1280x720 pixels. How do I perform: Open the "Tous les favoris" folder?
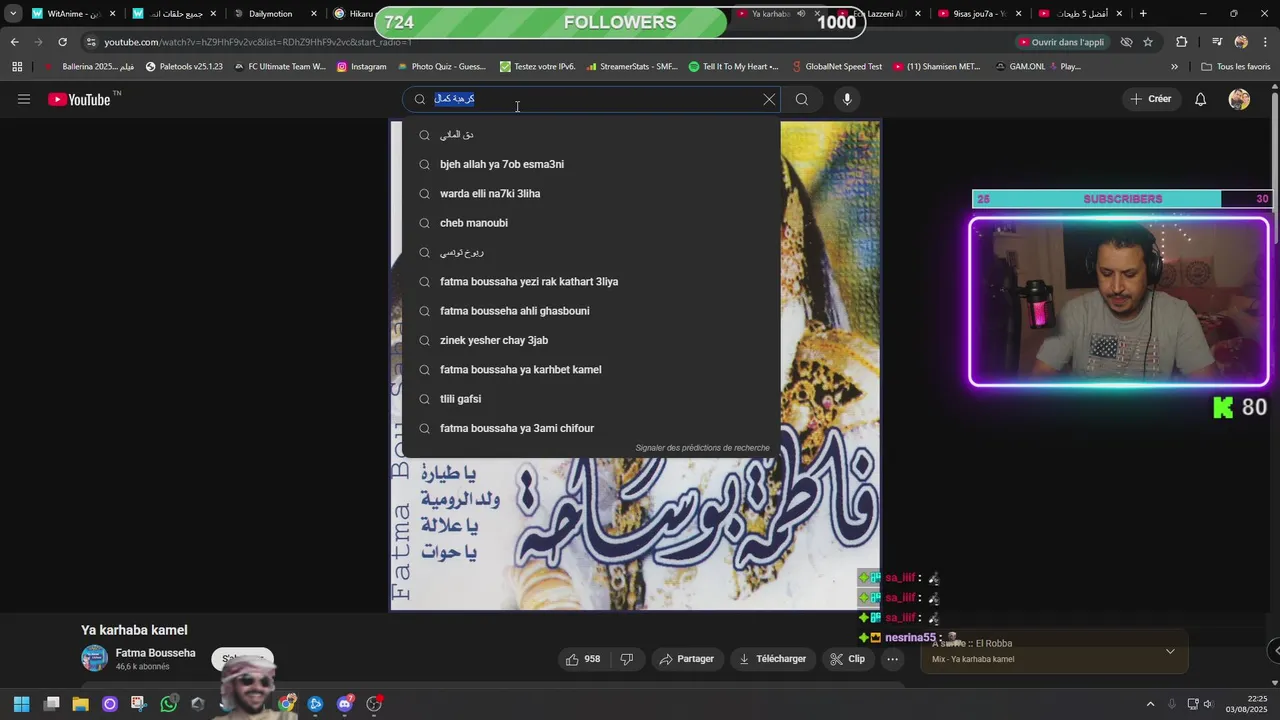pos(1236,67)
